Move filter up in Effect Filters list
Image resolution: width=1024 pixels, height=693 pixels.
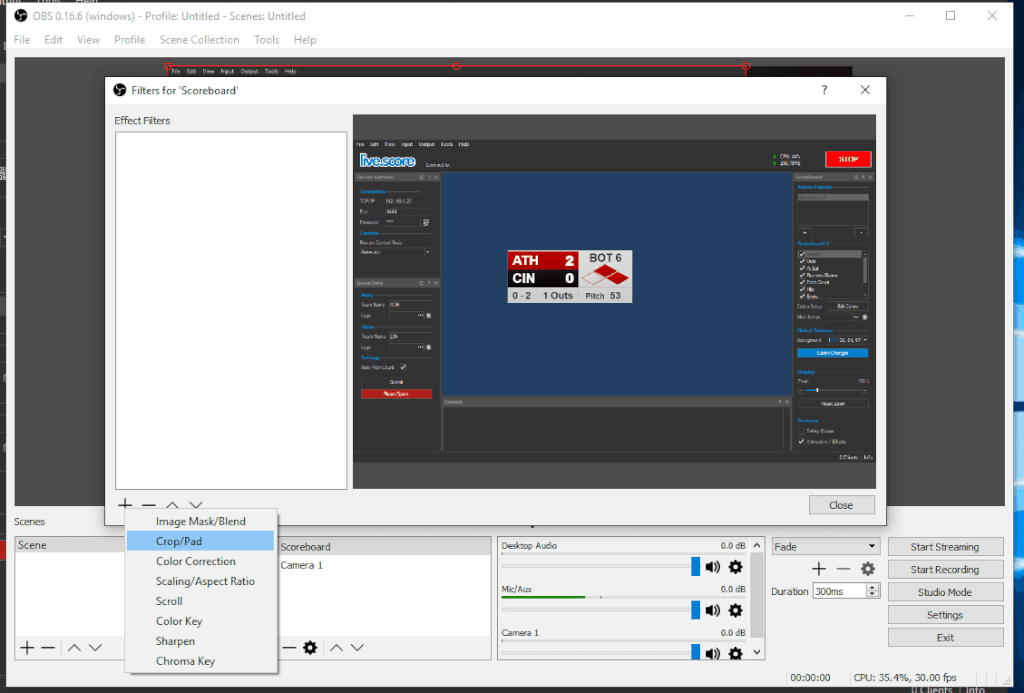pos(172,505)
